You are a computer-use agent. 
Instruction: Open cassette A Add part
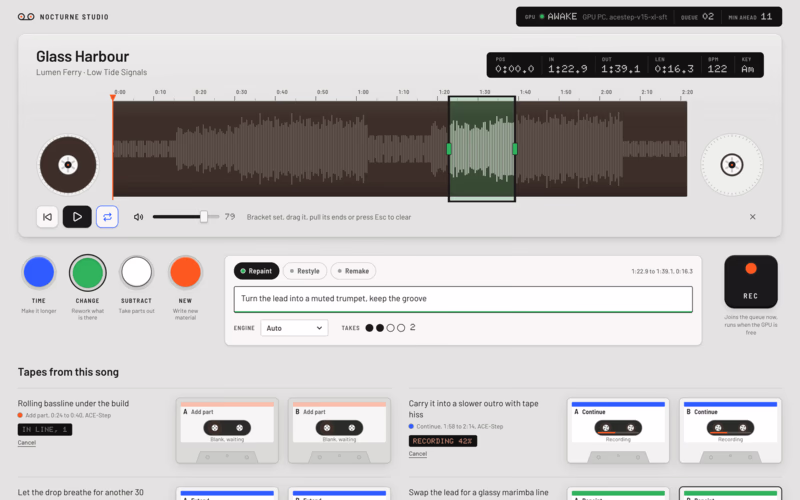[227, 431]
